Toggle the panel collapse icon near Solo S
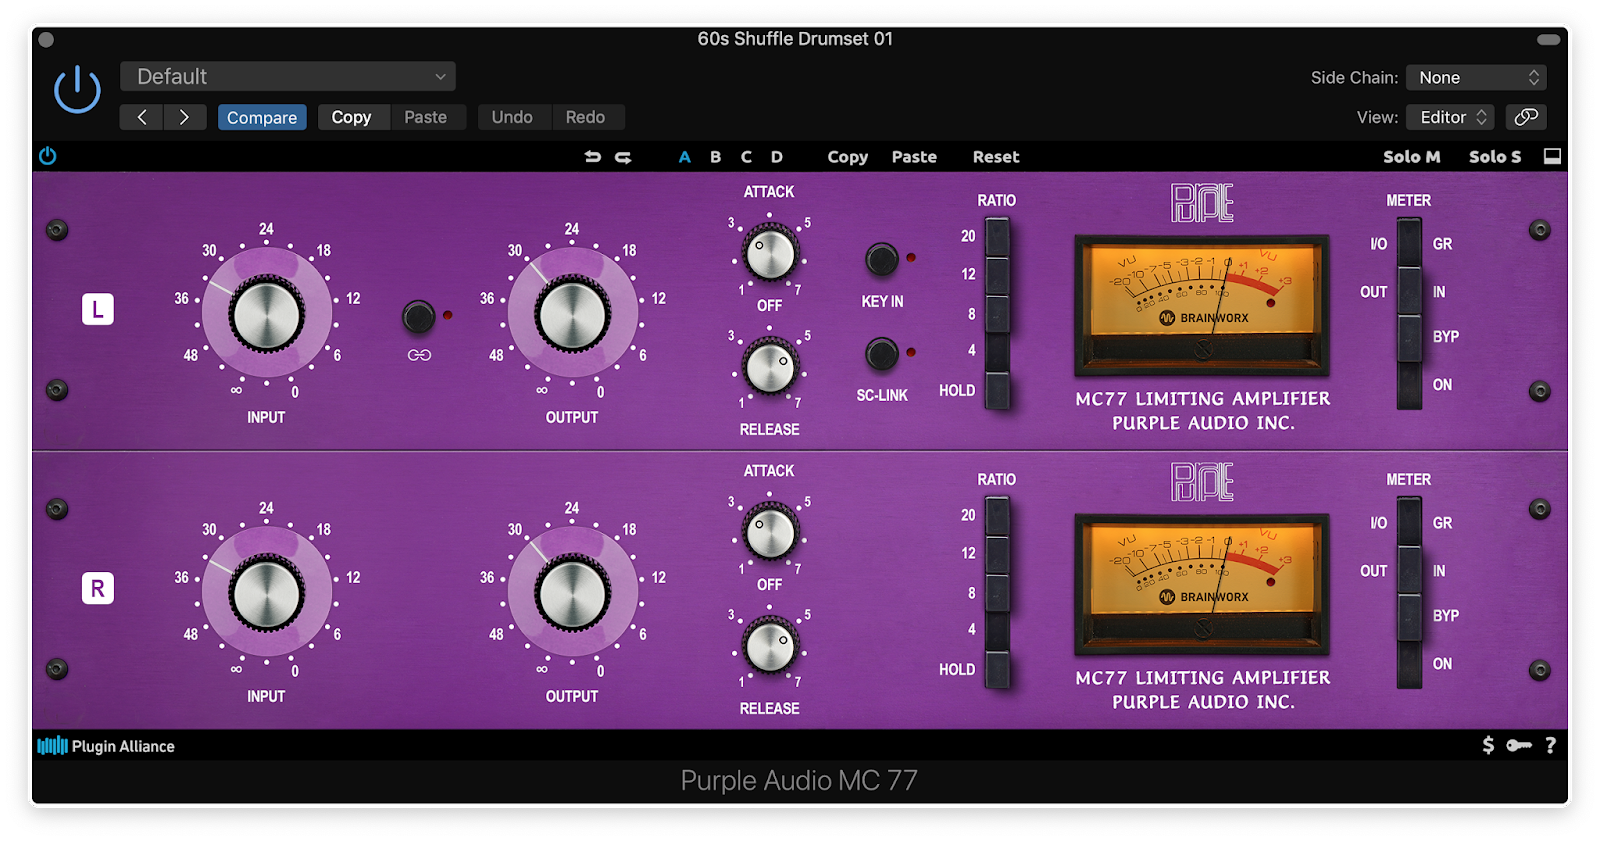Viewport: 1600px width, 841px height. (1552, 156)
